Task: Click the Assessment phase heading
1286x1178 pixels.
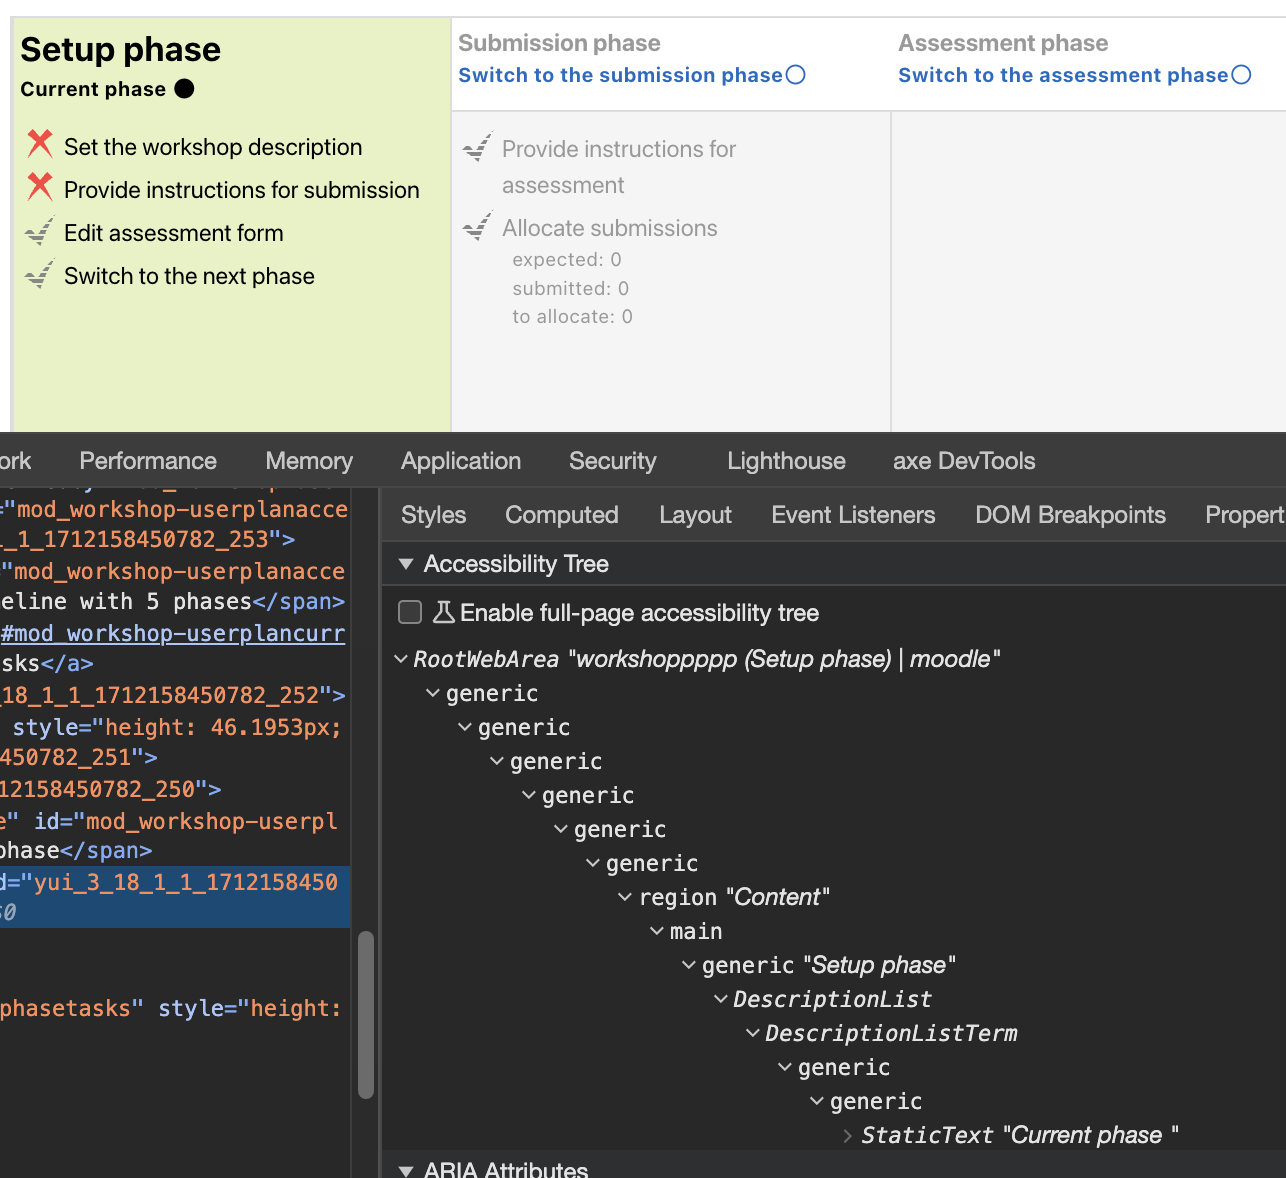Action: (1003, 43)
